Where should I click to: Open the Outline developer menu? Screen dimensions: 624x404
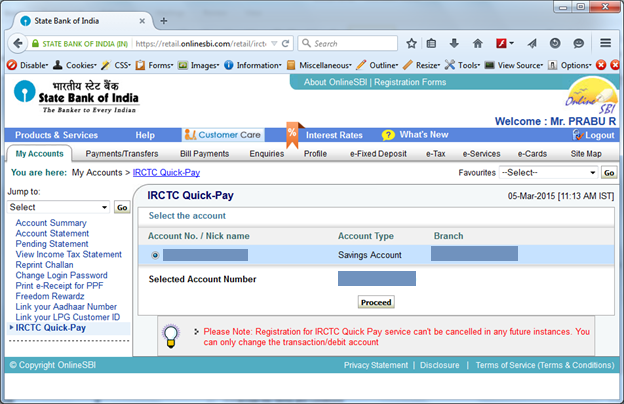point(377,65)
